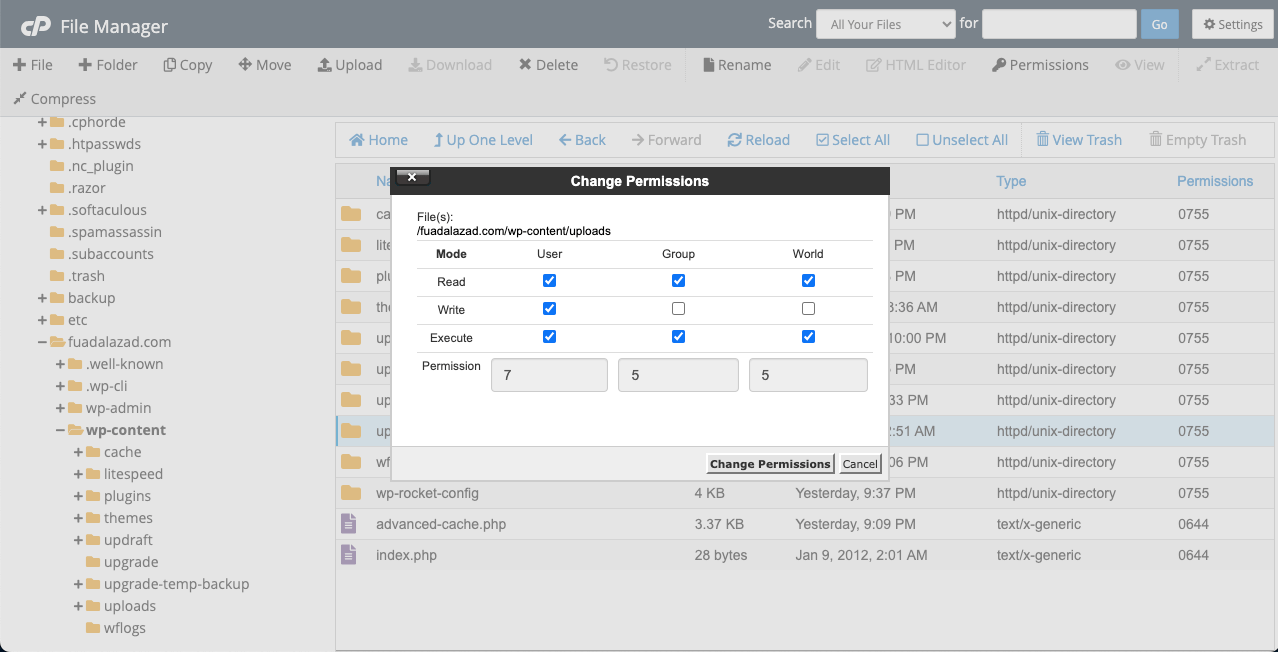Collapse the wp-content tree folder
This screenshot has height=652, width=1278.
(x=60, y=430)
